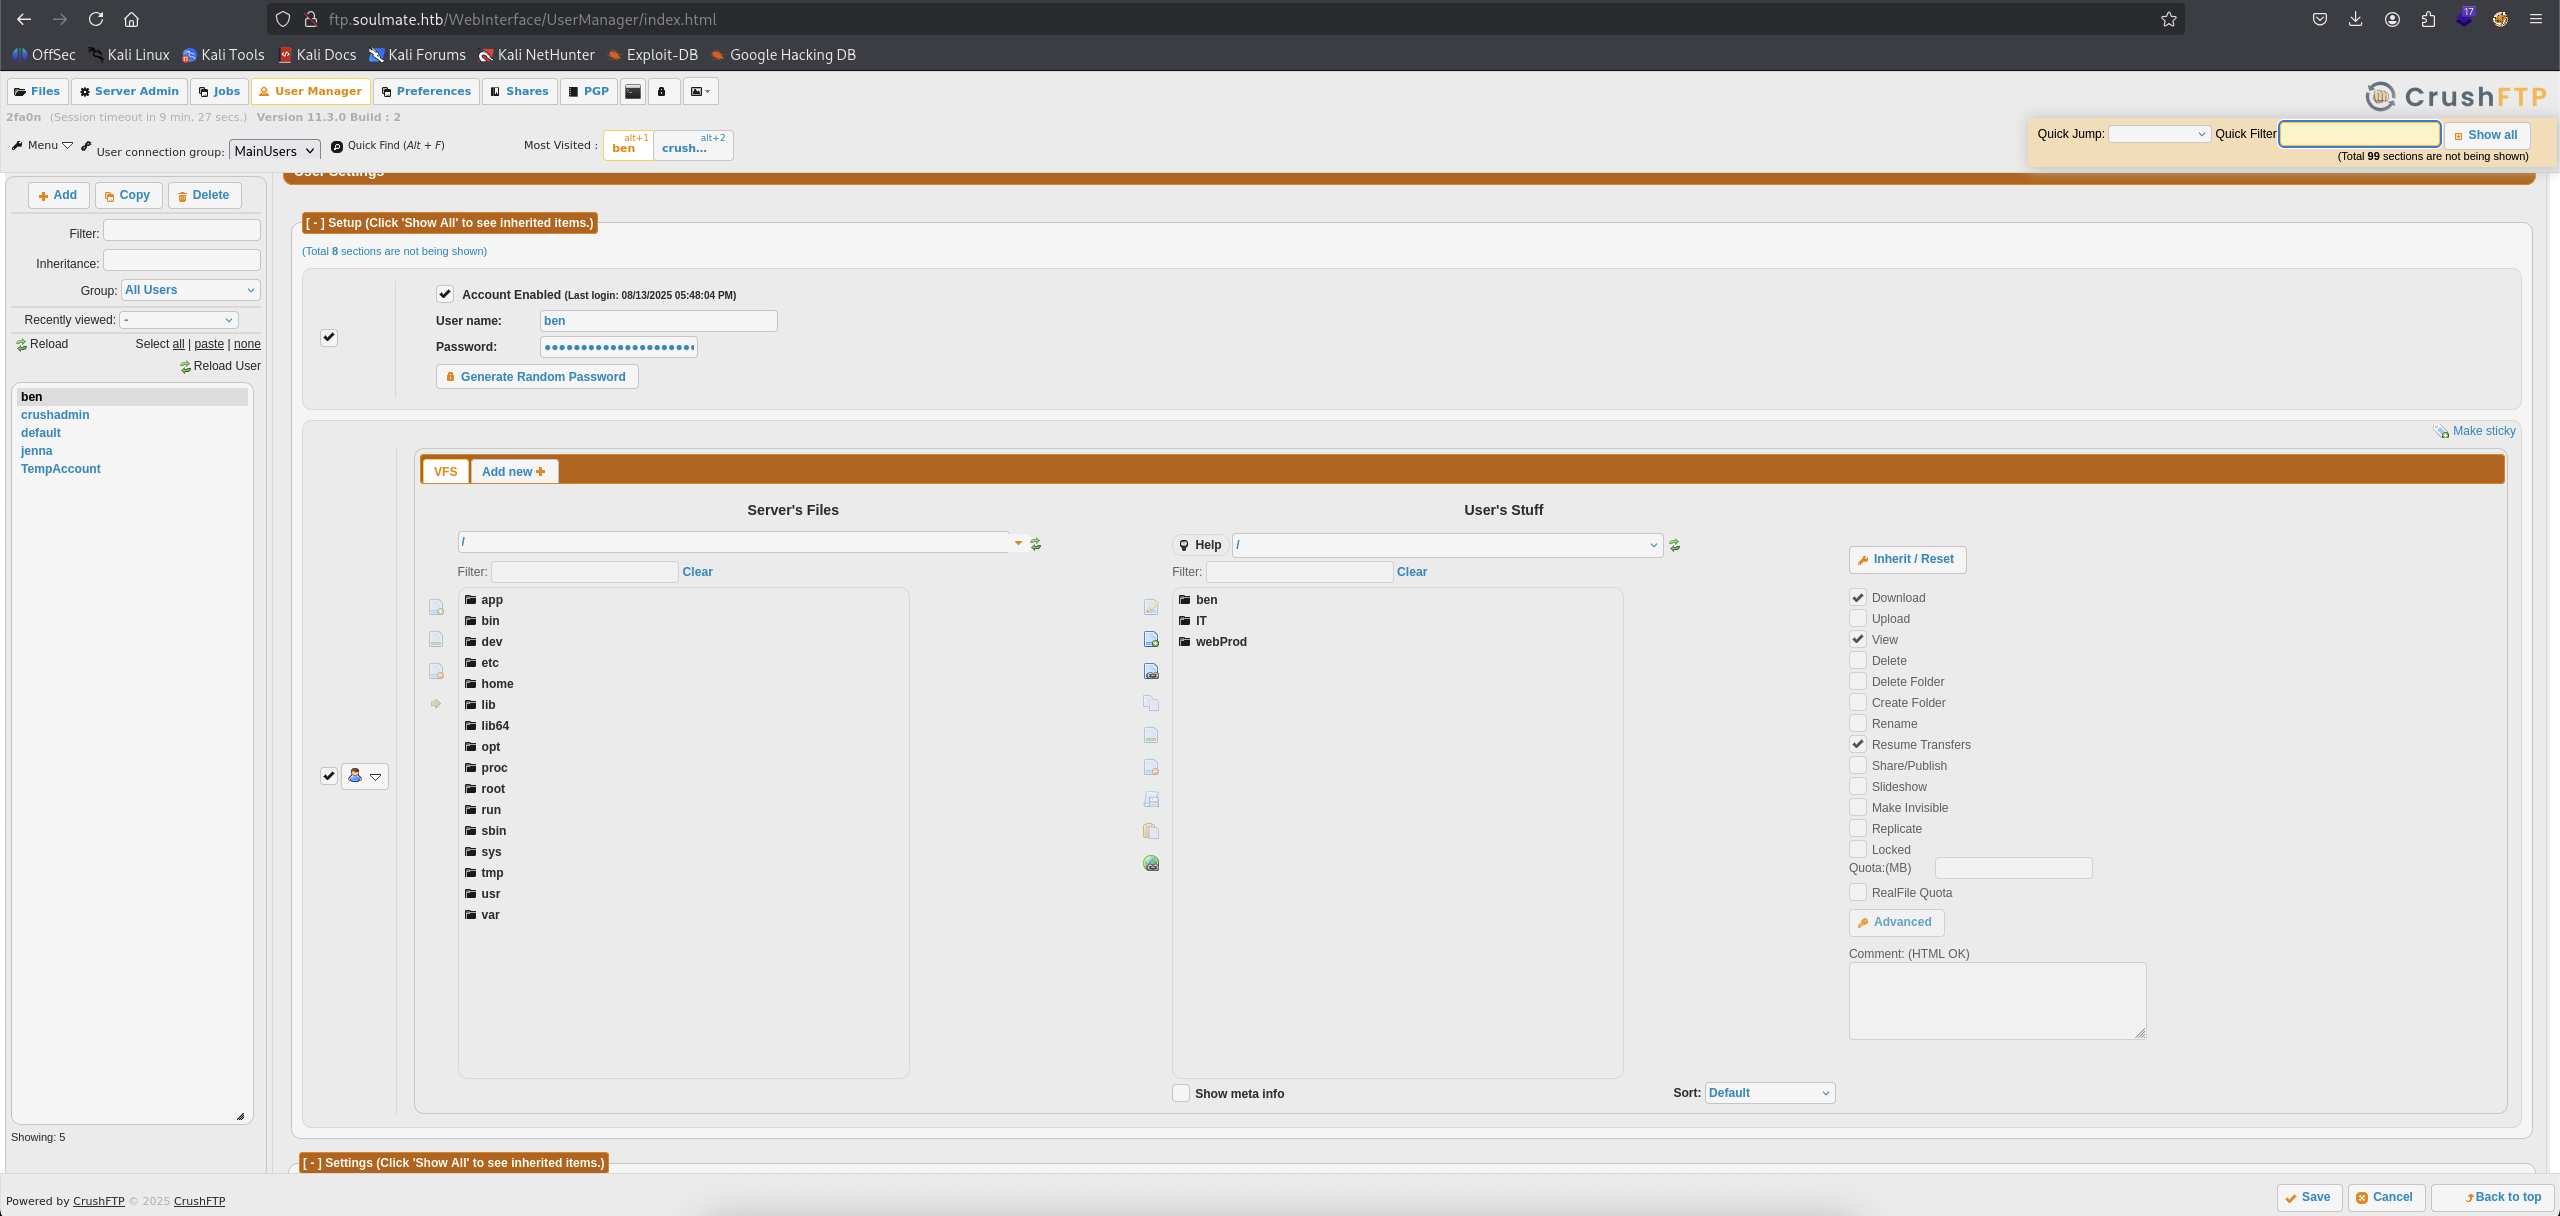Click the terminal console icon in top toolbar
Image resolution: width=2560 pixels, height=1216 pixels.
click(x=633, y=91)
